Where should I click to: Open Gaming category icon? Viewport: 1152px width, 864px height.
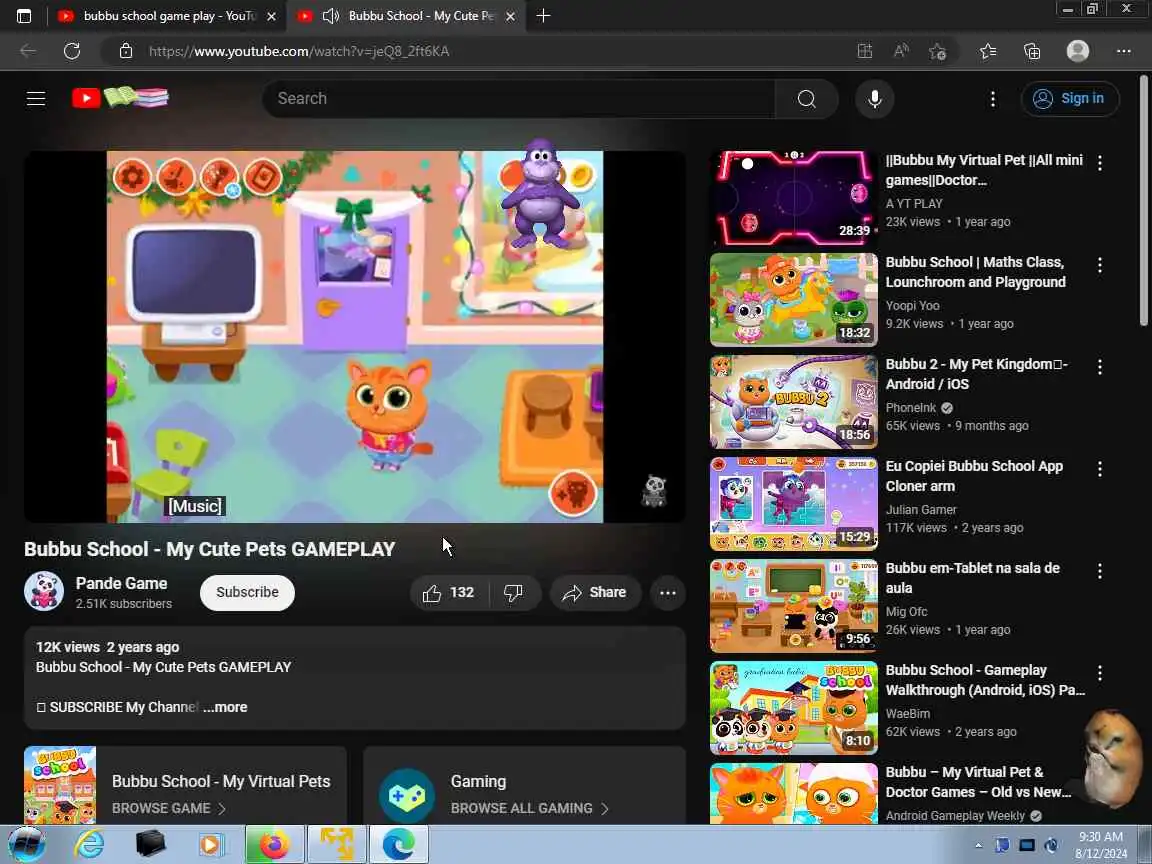[x=406, y=796]
